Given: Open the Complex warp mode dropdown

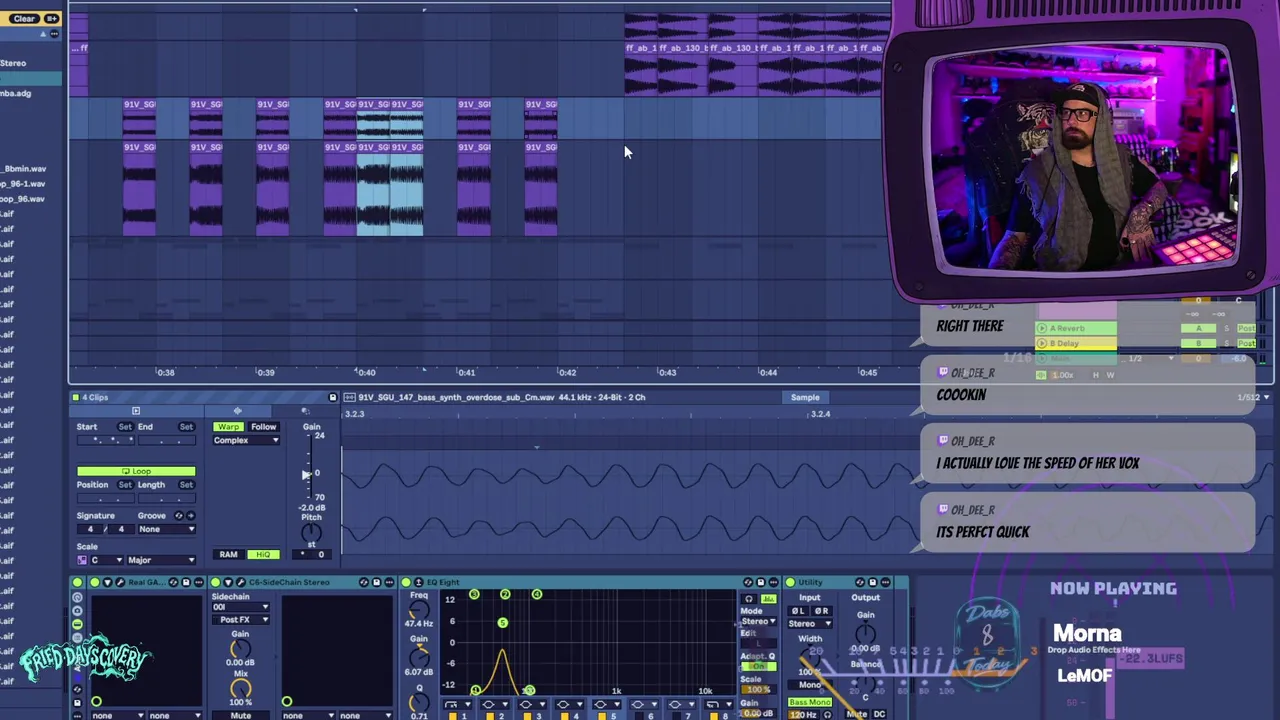Looking at the screenshot, I should (x=246, y=440).
